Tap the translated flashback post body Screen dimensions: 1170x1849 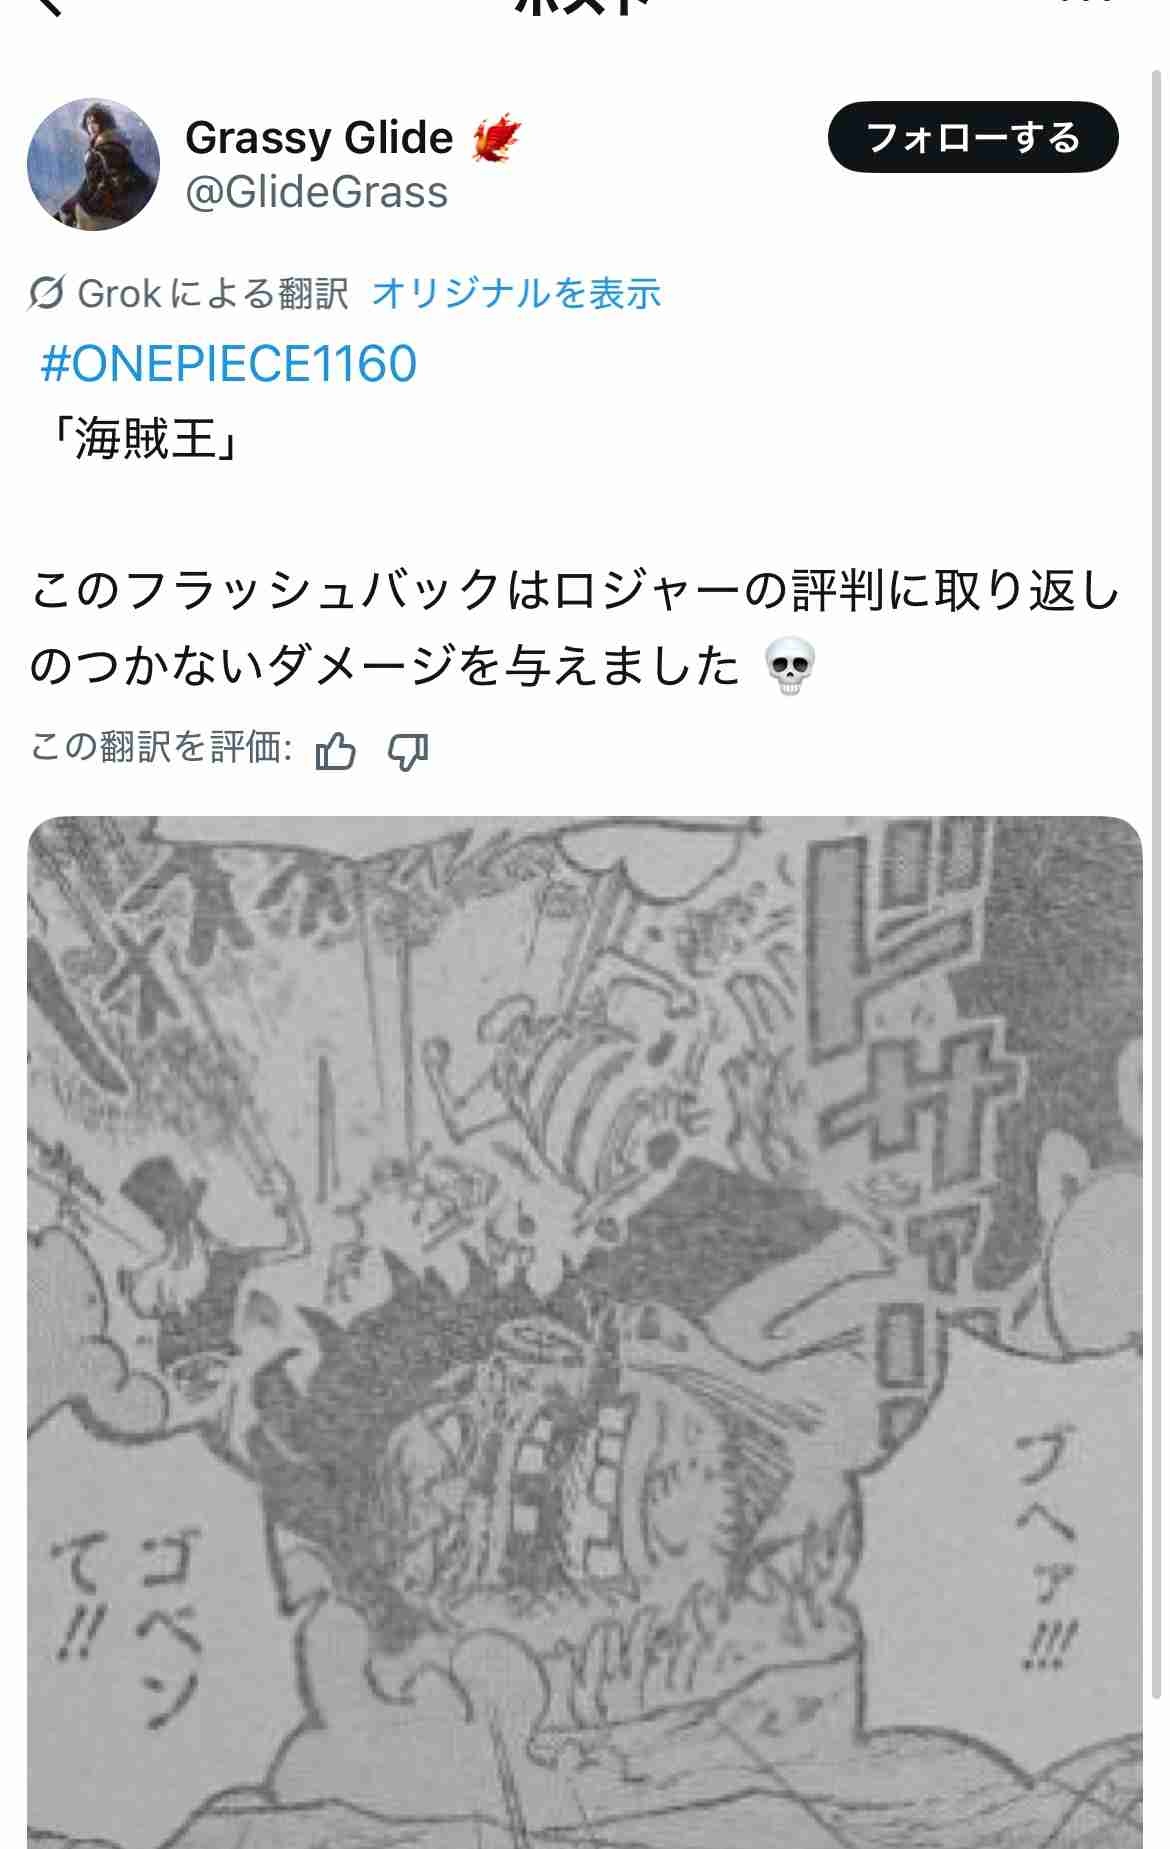(575, 628)
